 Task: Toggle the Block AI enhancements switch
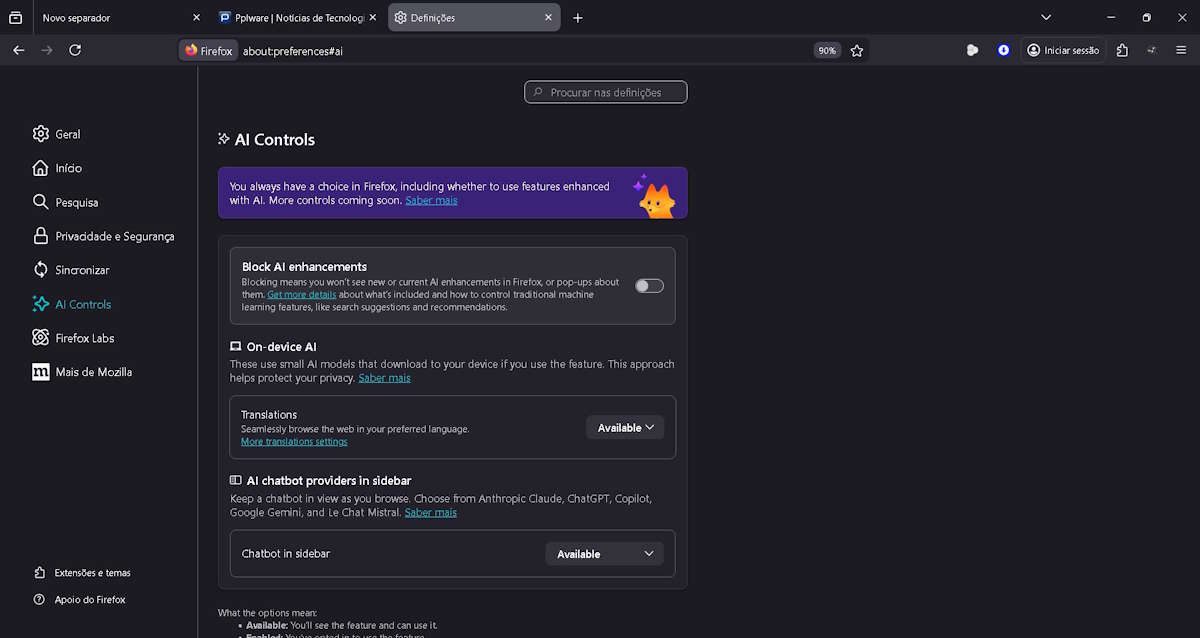[649, 286]
